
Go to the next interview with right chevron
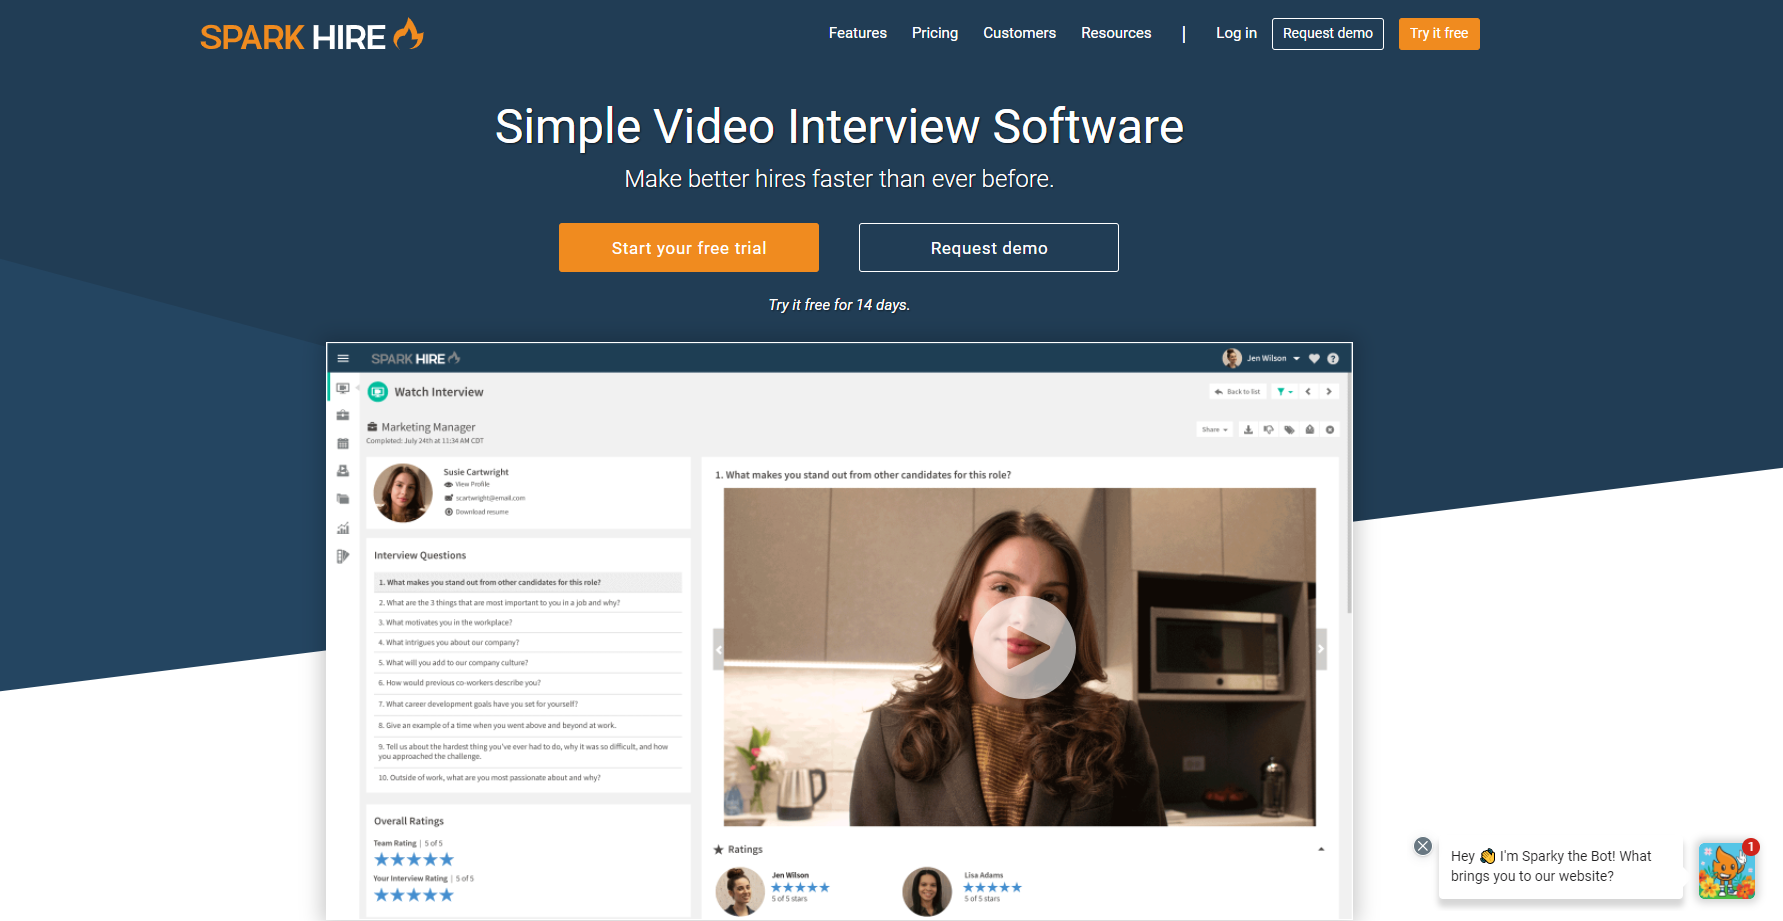(x=1329, y=391)
